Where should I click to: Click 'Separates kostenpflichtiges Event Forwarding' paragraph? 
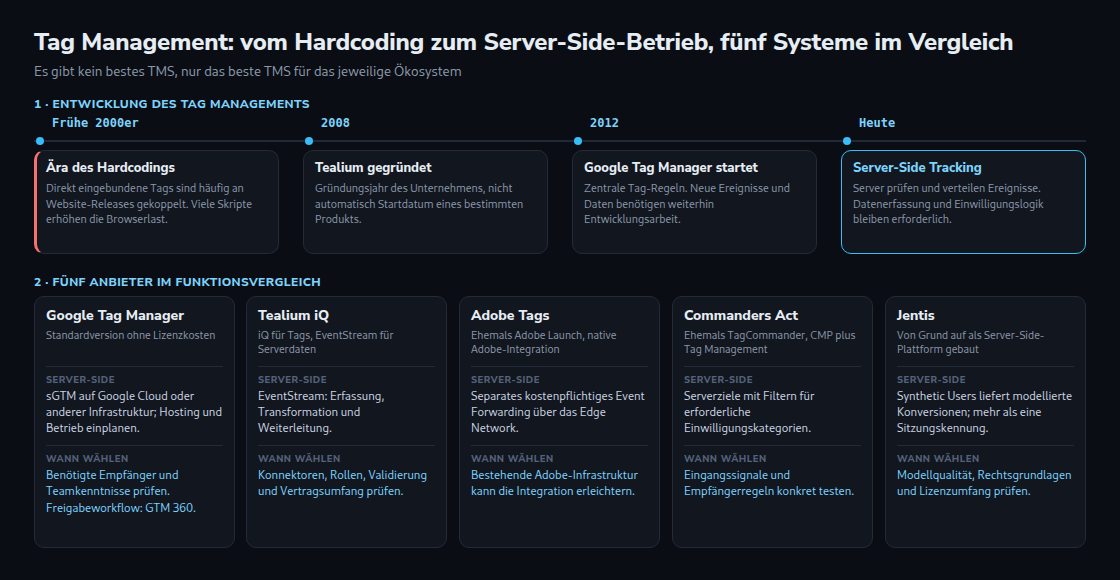(x=557, y=412)
